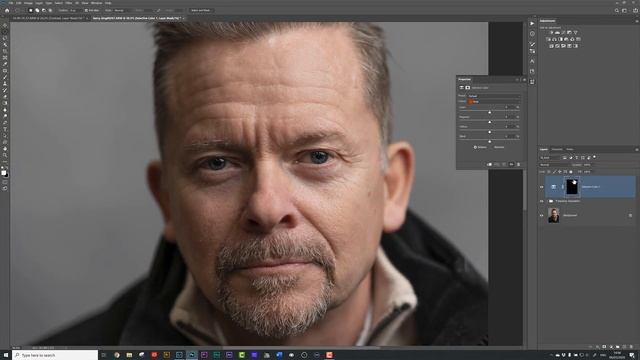Image resolution: width=640 pixels, height=360 pixels.
Task: Select the Quick Selection tool
Action: coord(5,44)
